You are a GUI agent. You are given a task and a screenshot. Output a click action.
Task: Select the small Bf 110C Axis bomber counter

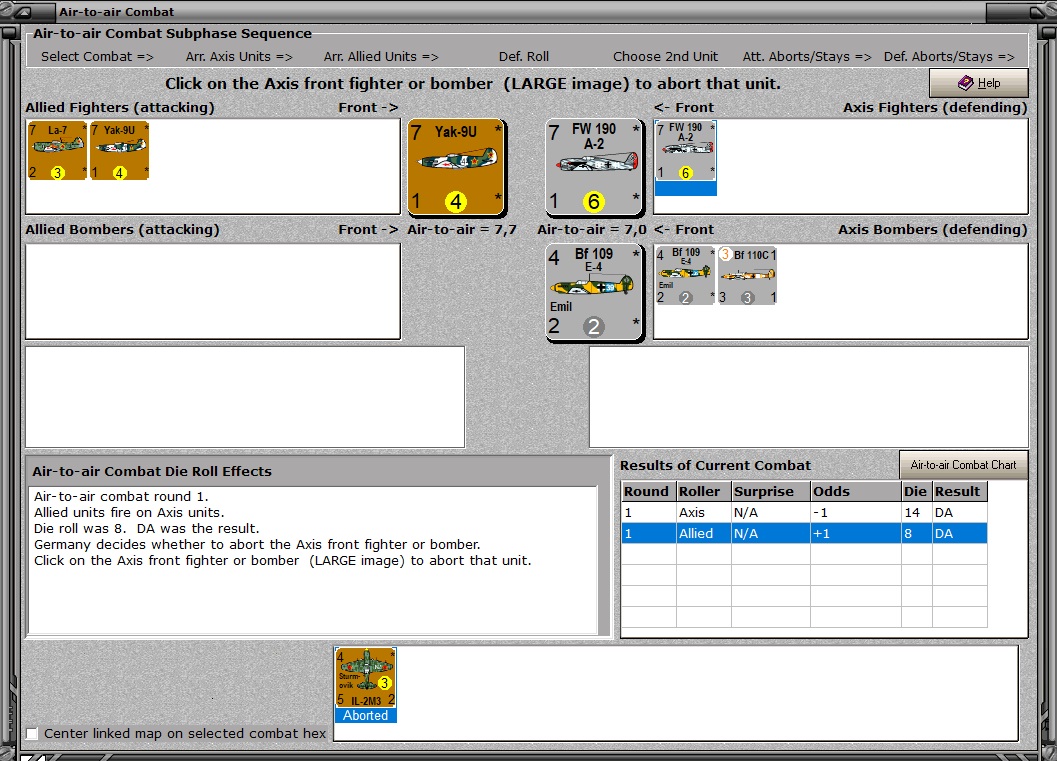(747, 276)
